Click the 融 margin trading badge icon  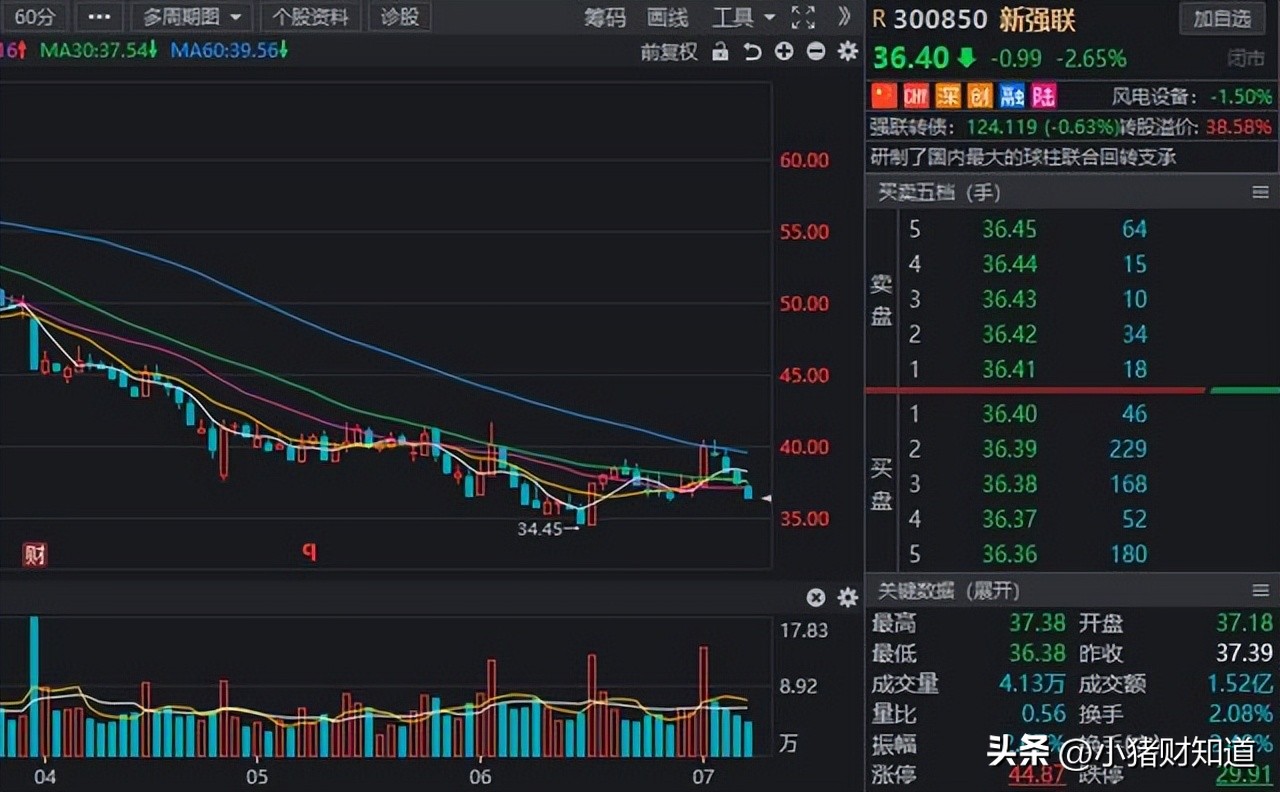pyautogui.click(x=1010, y=96)
